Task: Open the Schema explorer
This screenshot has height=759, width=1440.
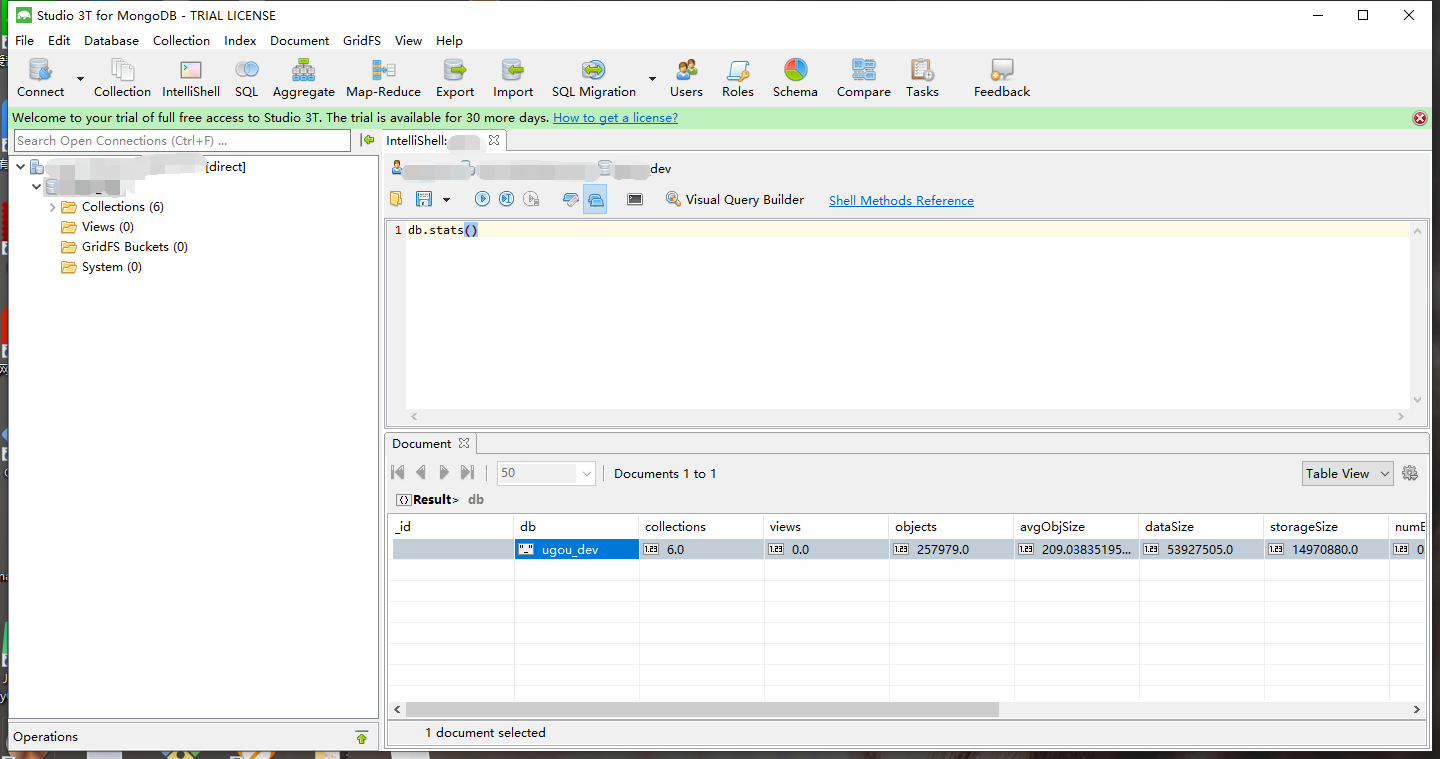Action: pyautogui.click(x=795, y=78)
